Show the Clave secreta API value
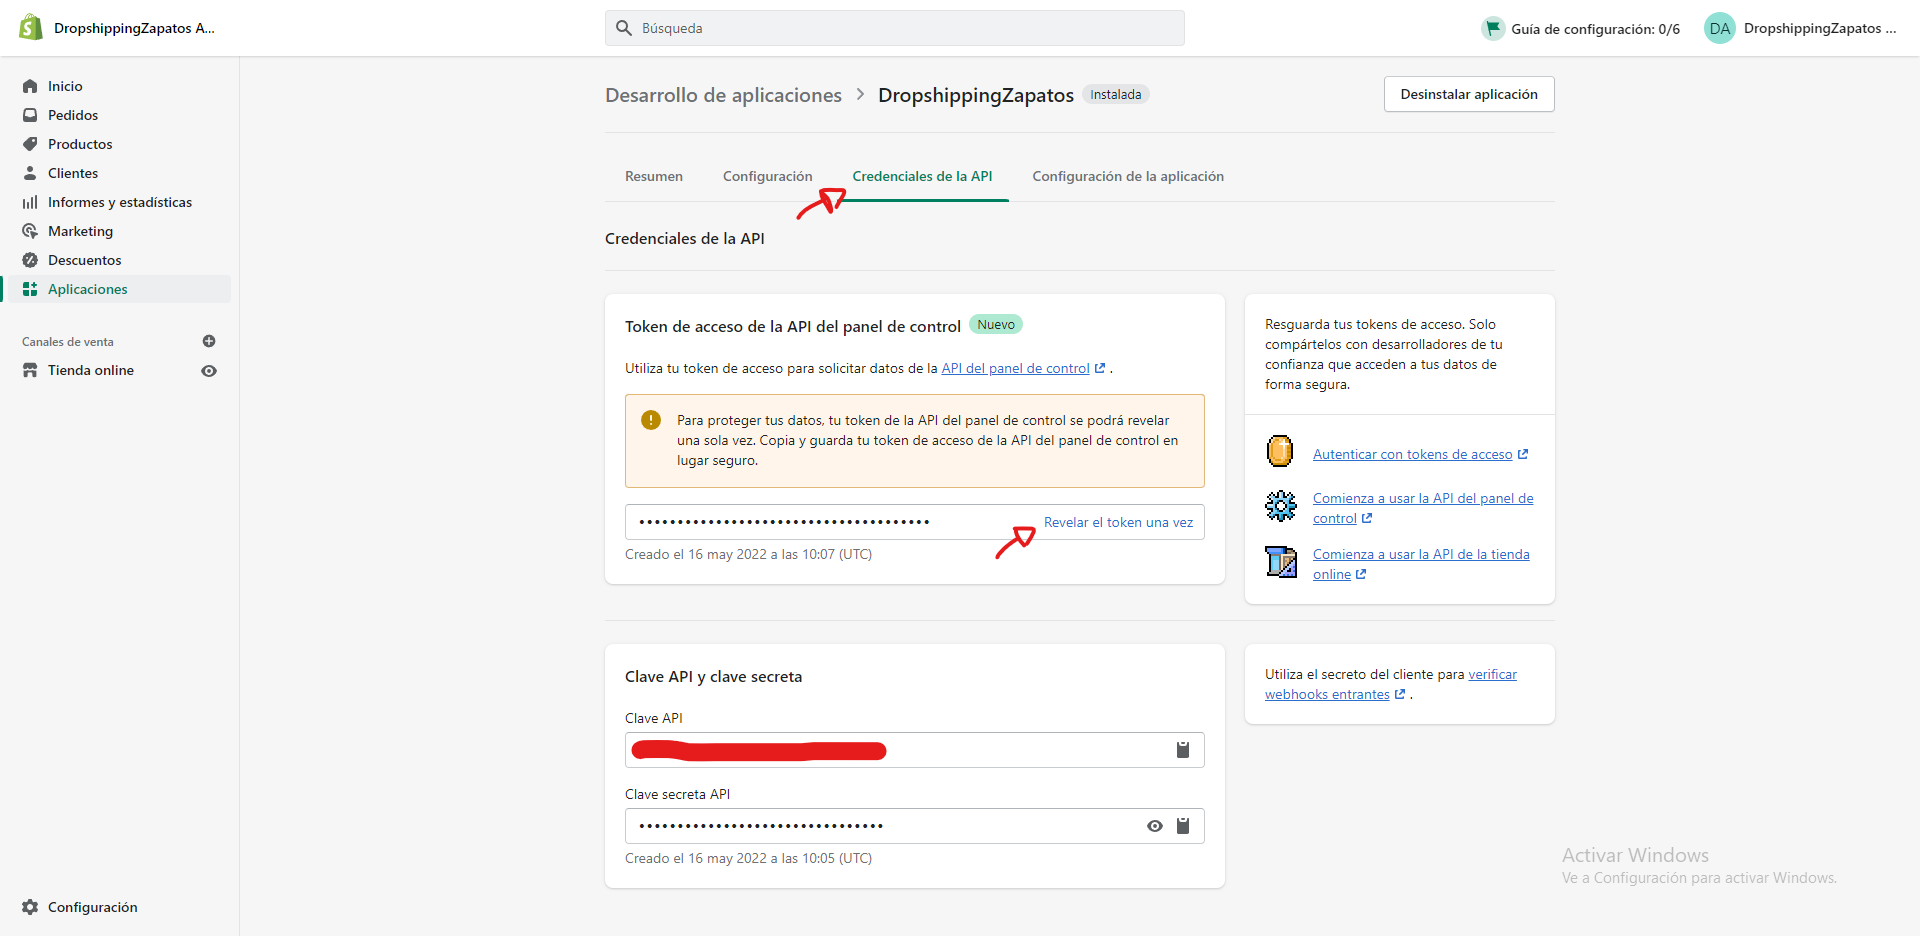 coord(1155,826)
